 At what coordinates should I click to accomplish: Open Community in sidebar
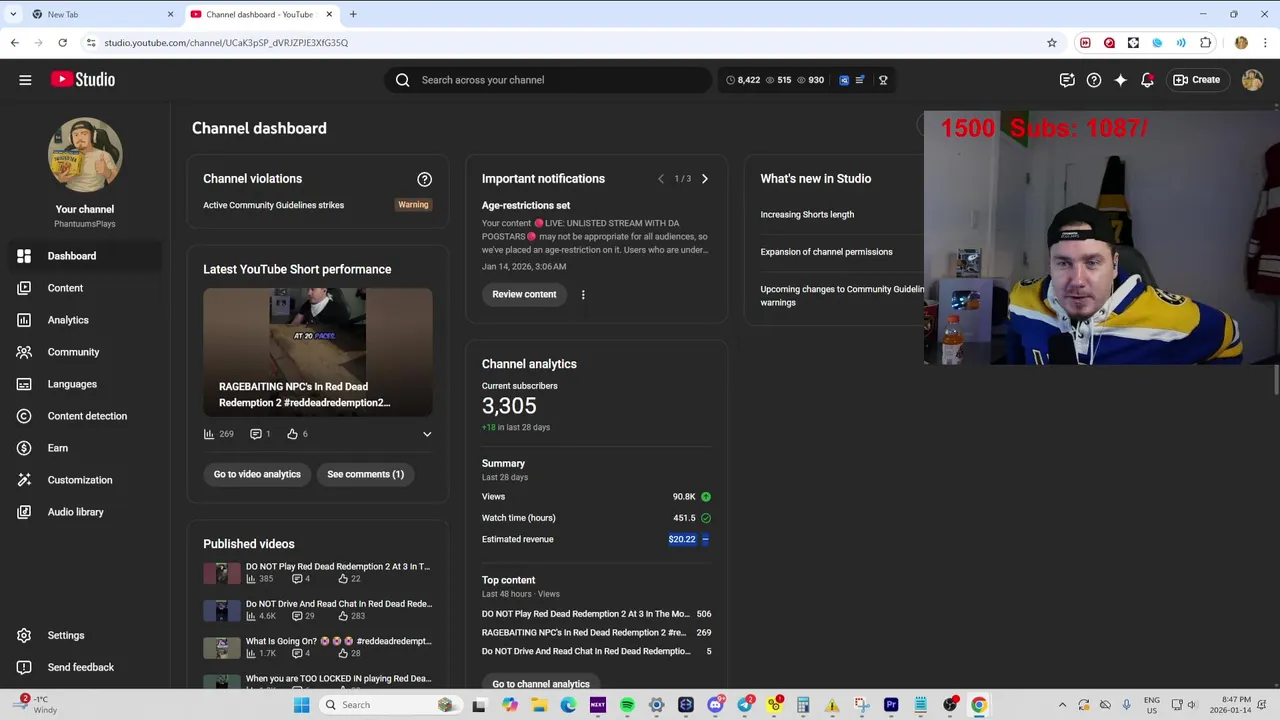click(x=86, y=352)
